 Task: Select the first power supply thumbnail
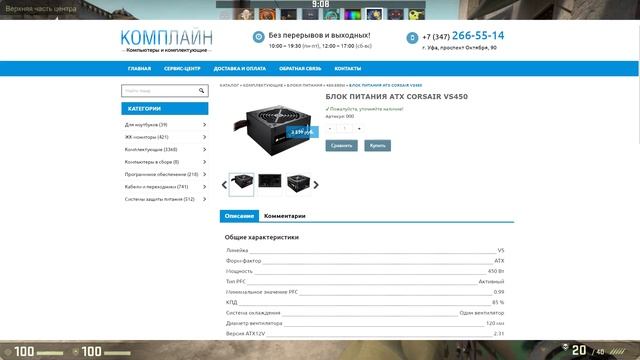(241, 184)
